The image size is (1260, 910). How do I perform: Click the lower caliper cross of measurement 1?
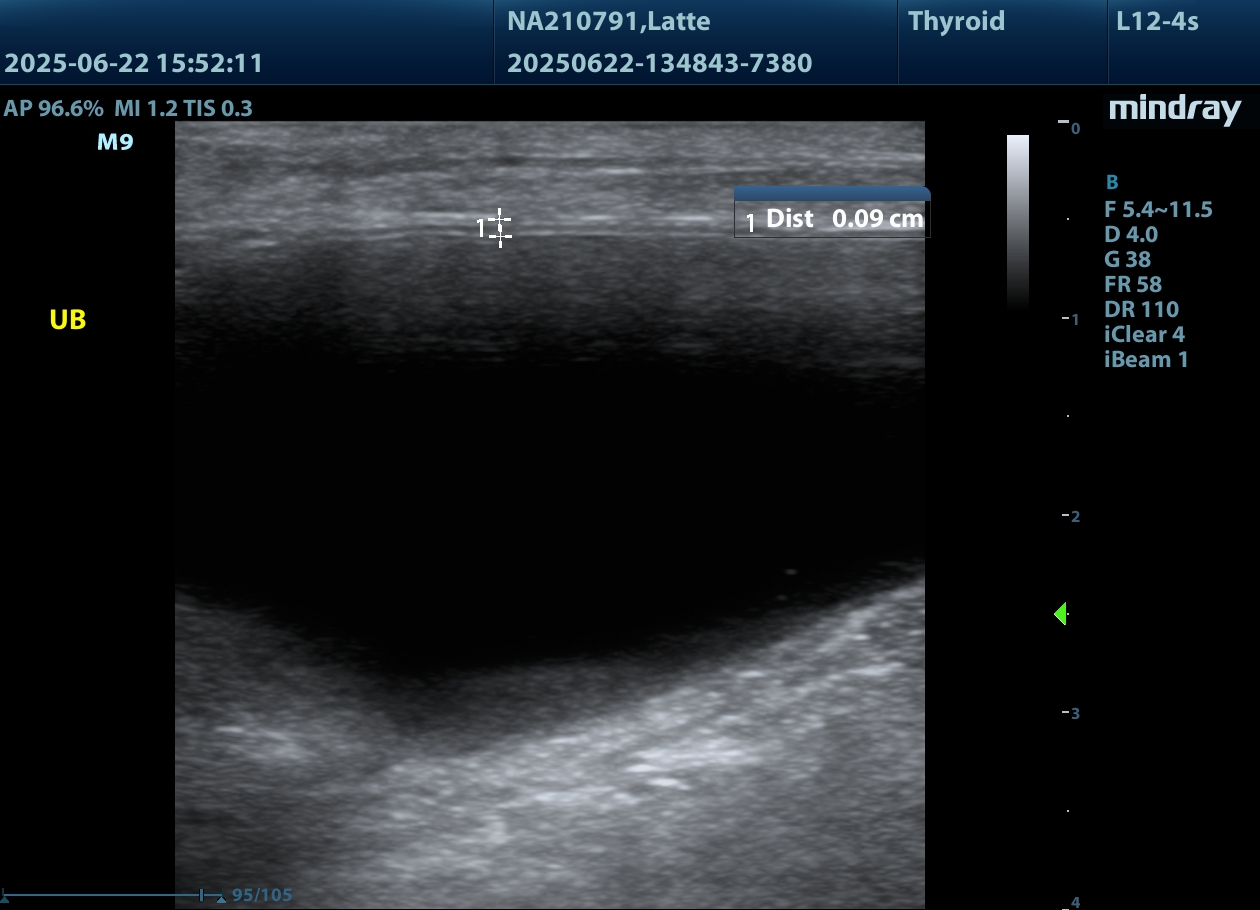point(500,236)
